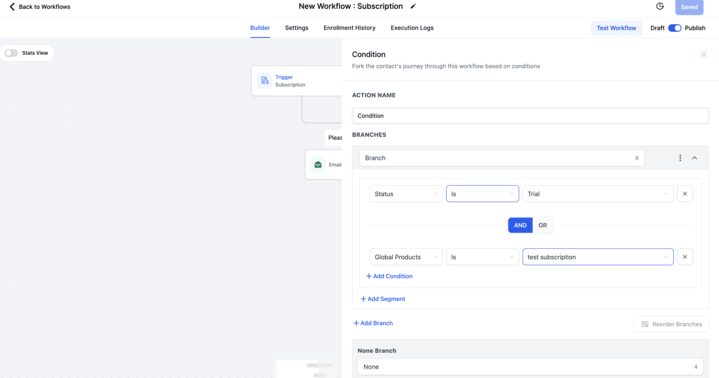719x378 pixels.
Task: Click Add Branch link
Action: 373,323
